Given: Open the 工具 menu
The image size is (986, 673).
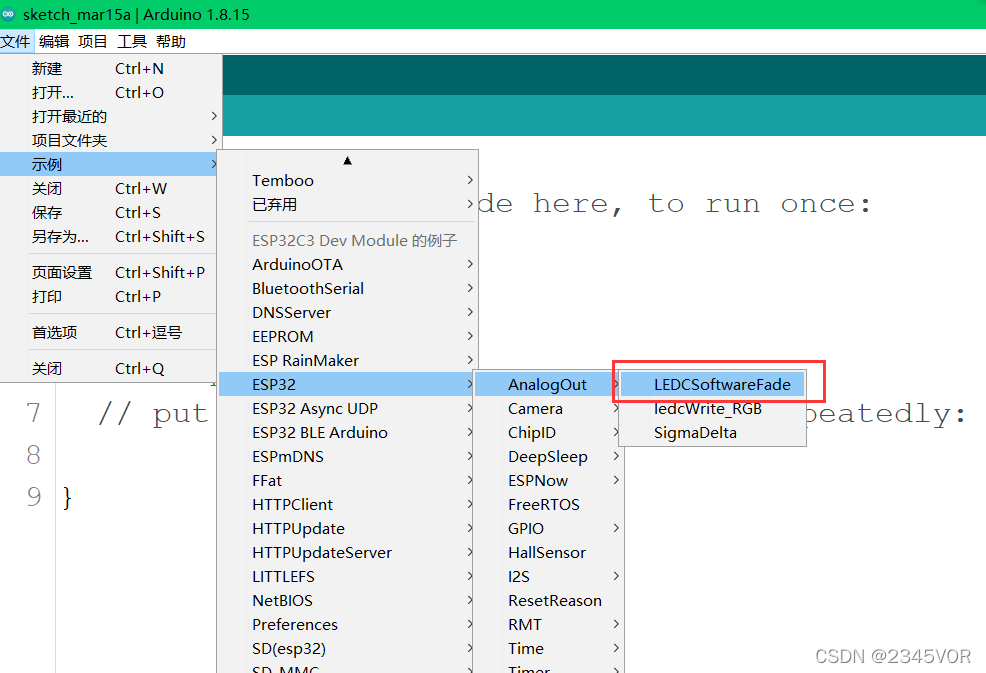Looking at the screenshot, I should [x=132, y=42].
